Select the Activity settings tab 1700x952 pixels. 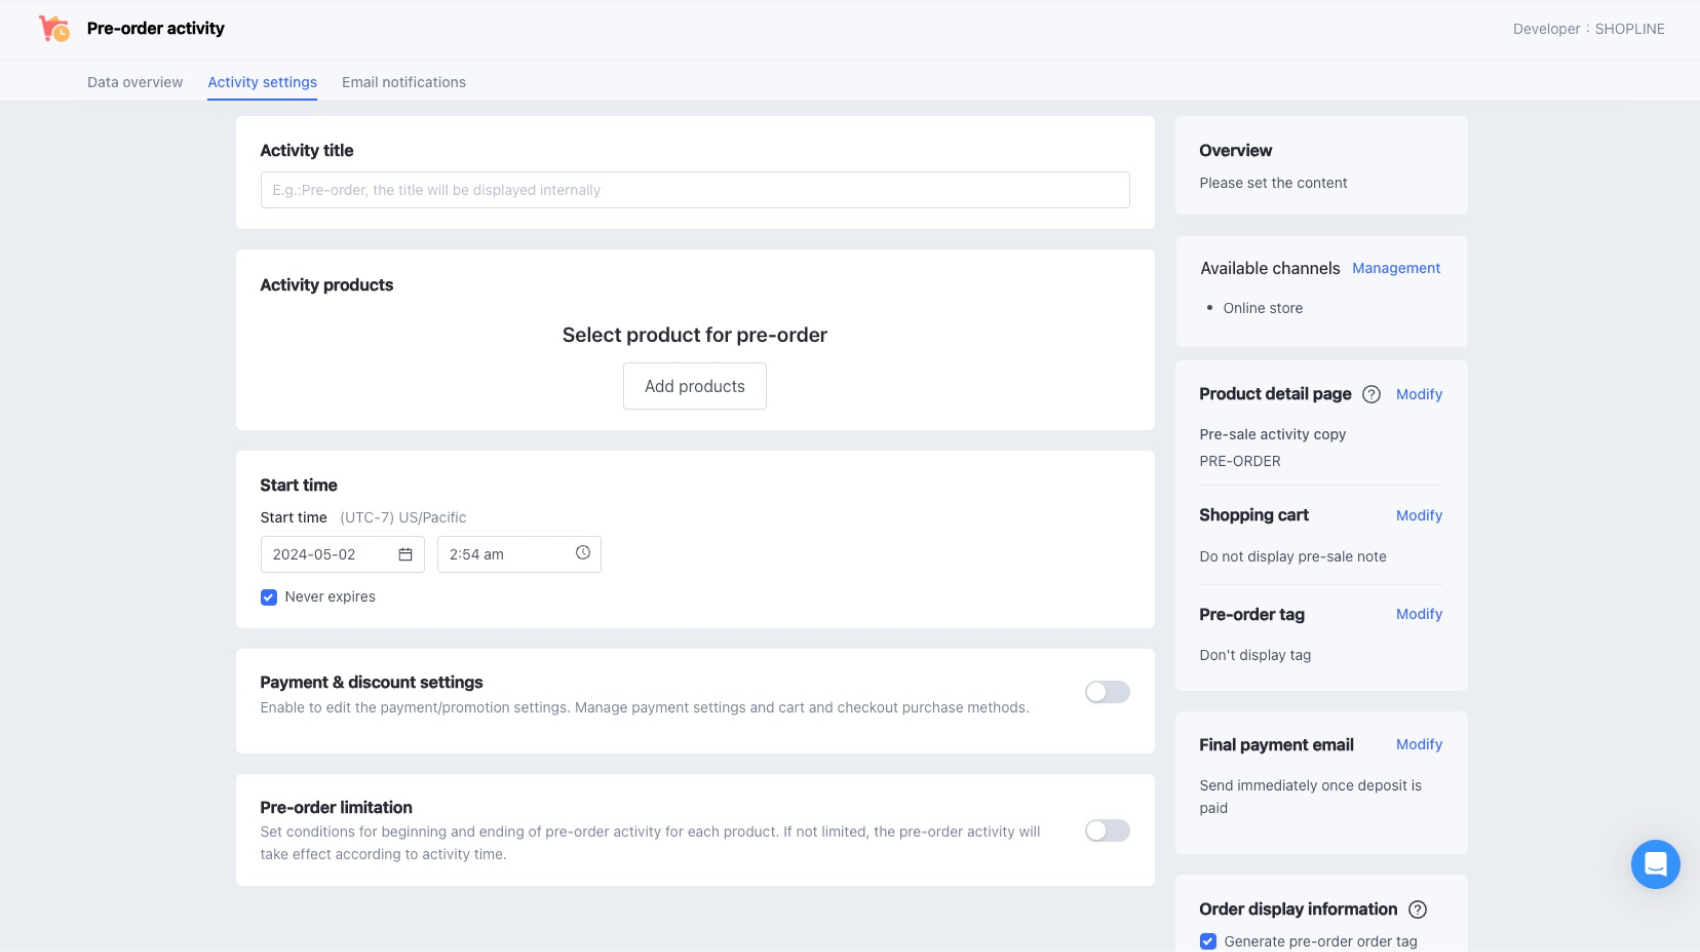(x=262, y=82)
